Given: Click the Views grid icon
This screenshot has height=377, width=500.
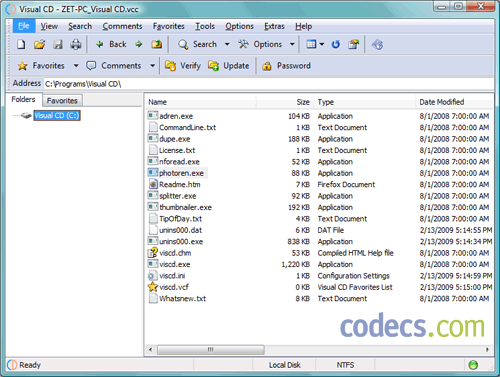Looking at the screenshot, I should (x=311, y=44).
